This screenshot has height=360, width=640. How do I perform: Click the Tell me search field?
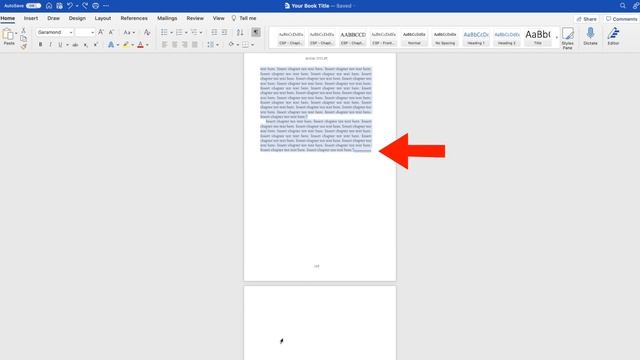244,18
